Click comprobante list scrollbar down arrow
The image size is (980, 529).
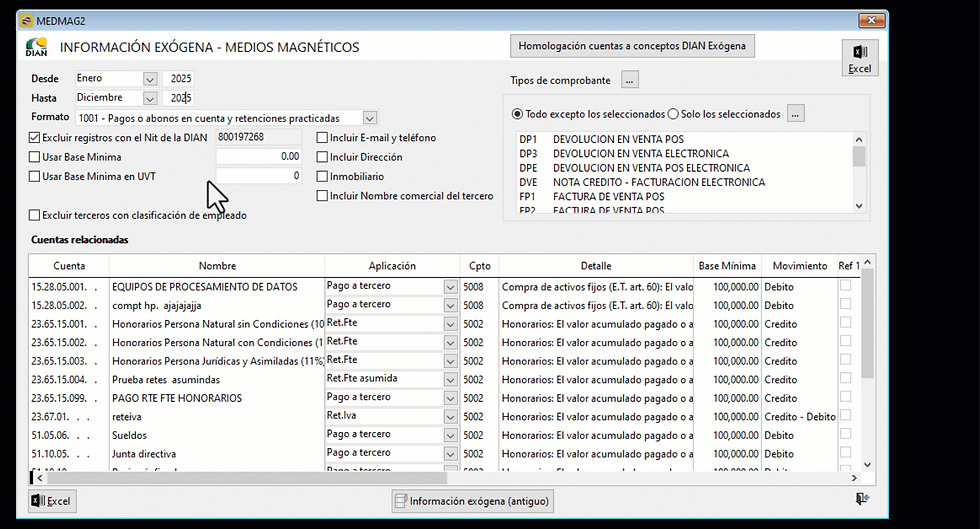(859, 206)
